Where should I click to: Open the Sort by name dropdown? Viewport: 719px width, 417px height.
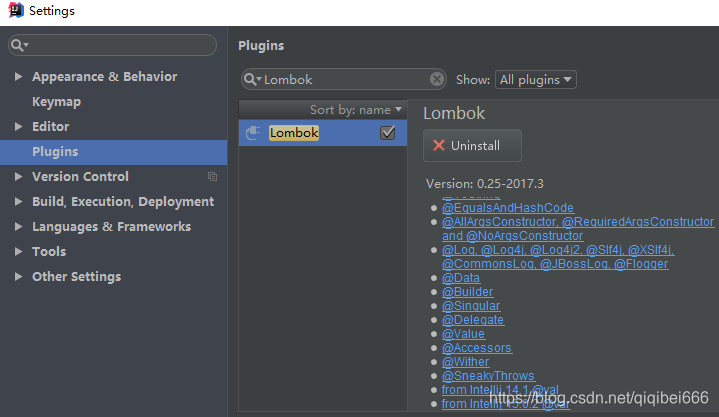click(356, 110)
